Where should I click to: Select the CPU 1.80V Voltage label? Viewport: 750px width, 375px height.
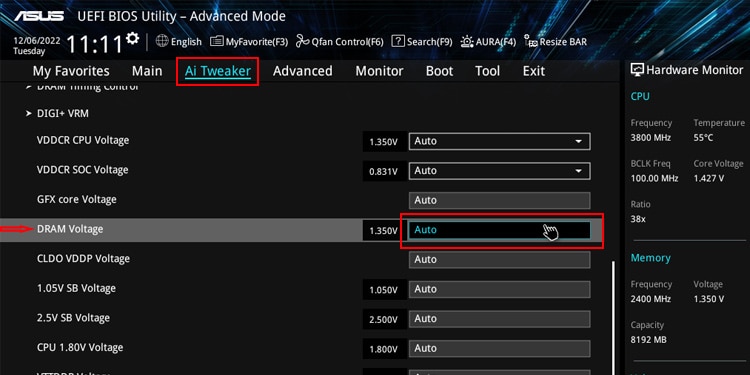point(81,348)
